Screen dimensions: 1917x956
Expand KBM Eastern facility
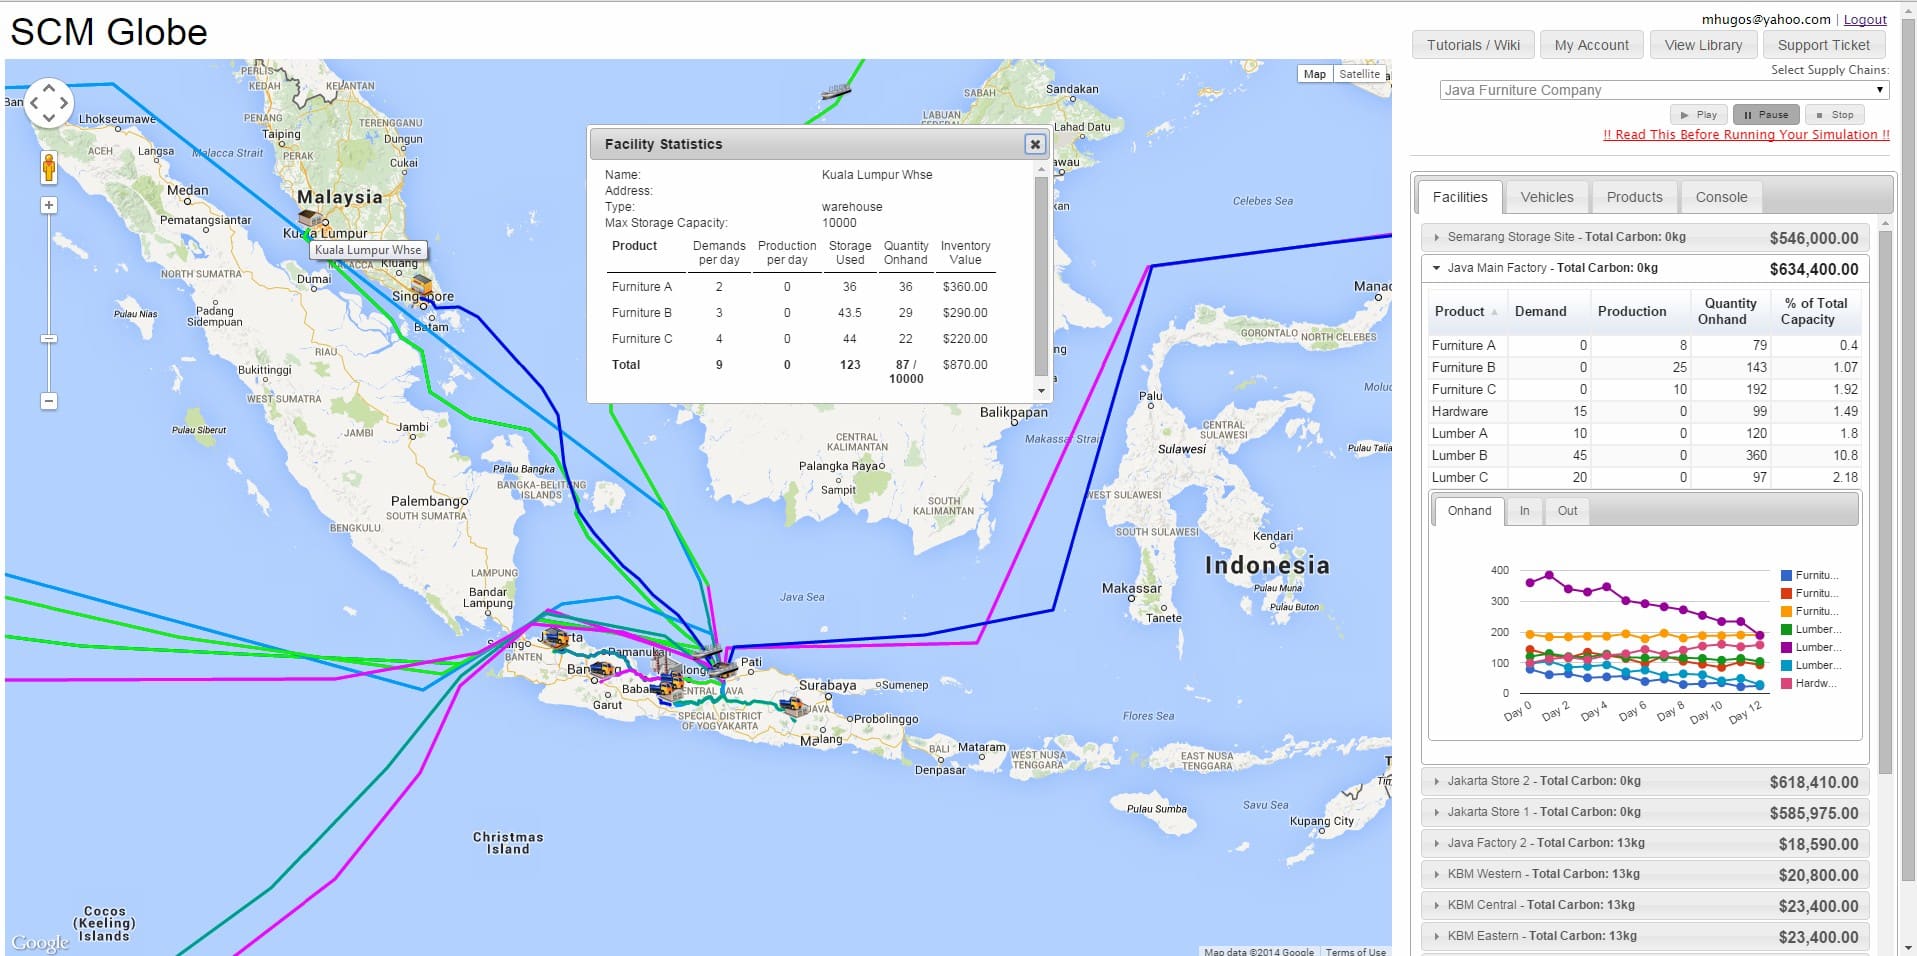click(x=1645, y=937)
